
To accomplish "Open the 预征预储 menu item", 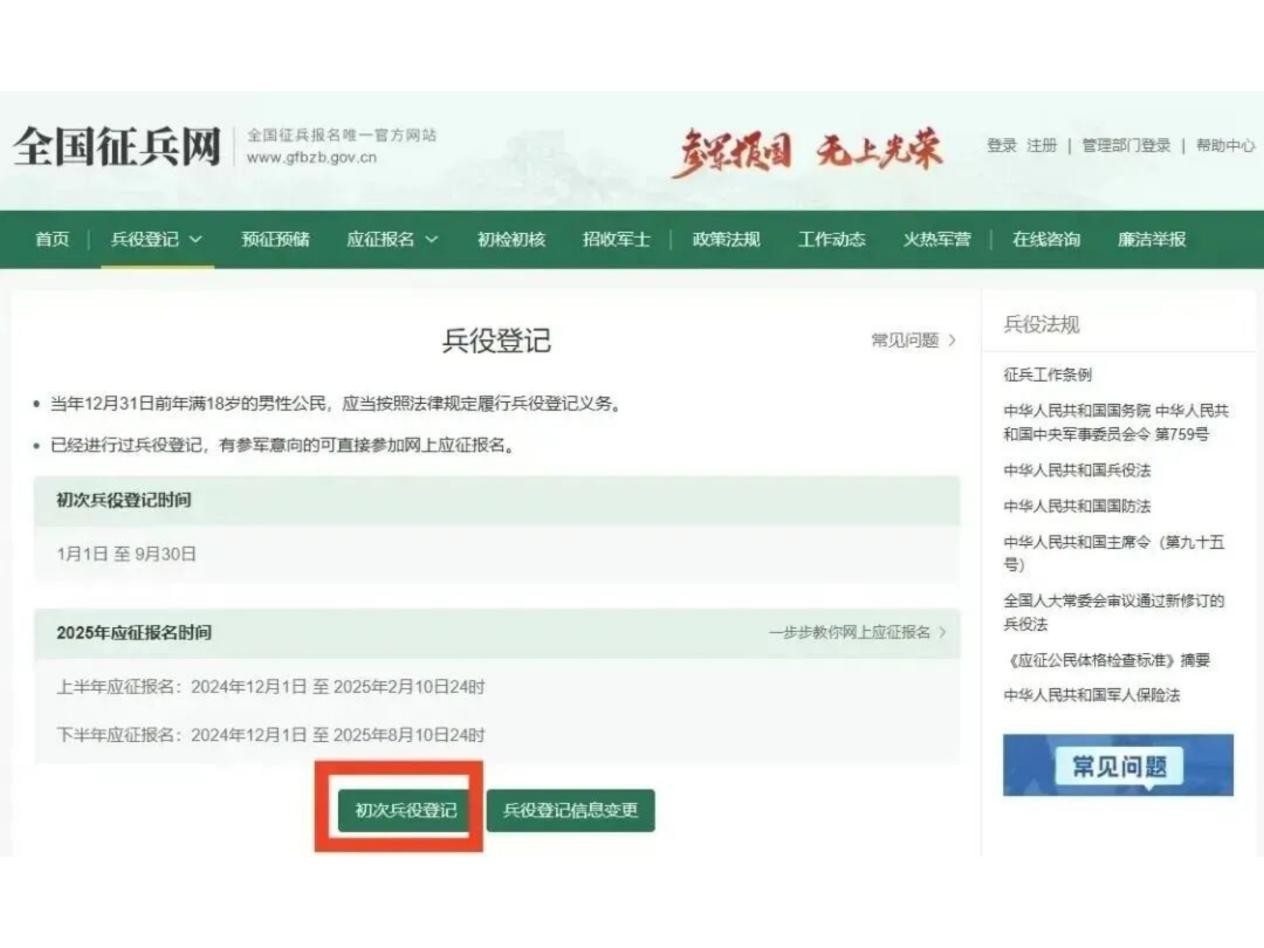I will (x=275, y=240).
